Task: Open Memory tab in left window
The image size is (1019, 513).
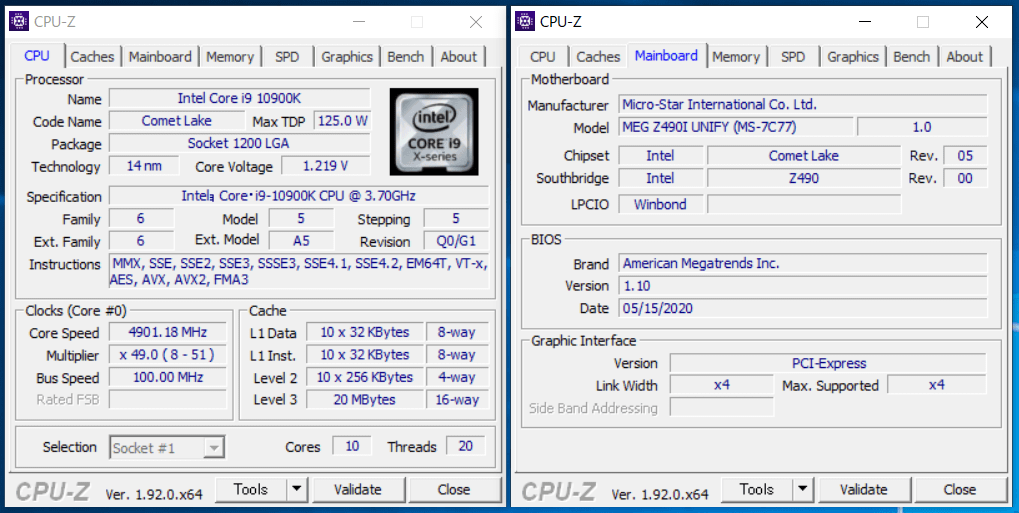Action: [230, 57]
